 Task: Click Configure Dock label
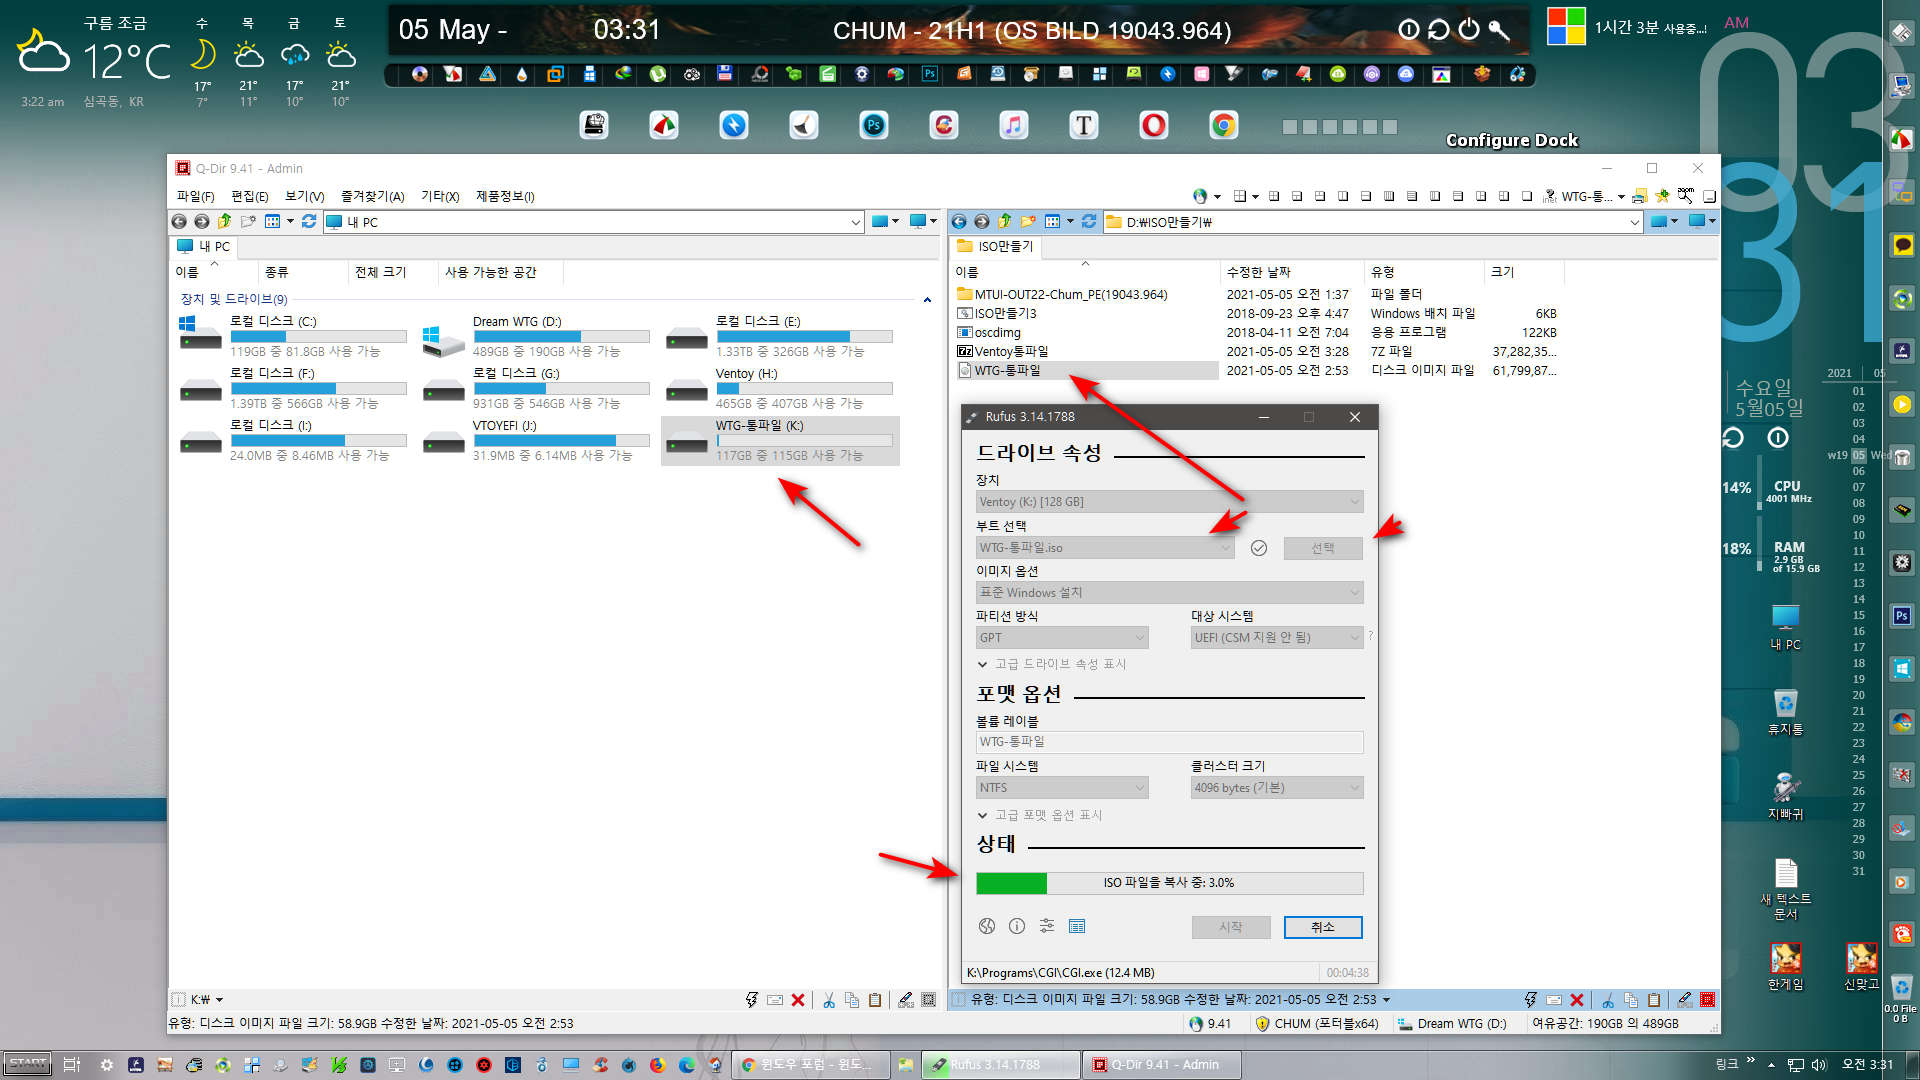point(1512,140)
